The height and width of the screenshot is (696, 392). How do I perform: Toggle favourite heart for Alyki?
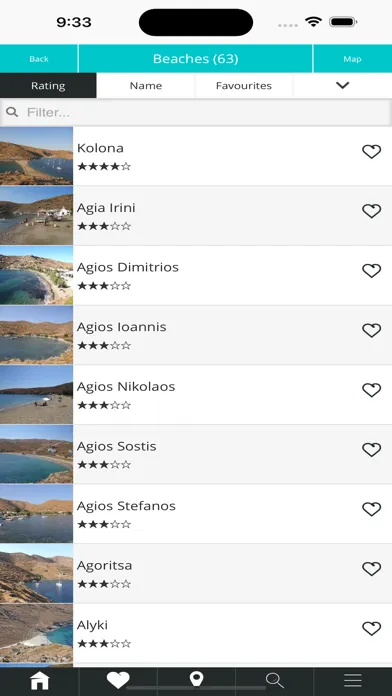tap(372, 629)
